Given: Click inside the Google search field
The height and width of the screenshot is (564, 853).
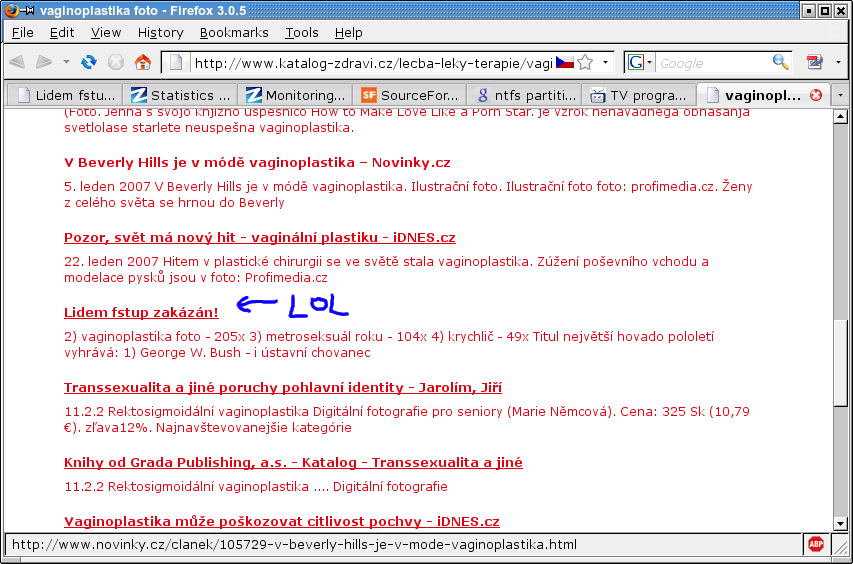Looking at the screenshot, I should click(x=712, y=63).
